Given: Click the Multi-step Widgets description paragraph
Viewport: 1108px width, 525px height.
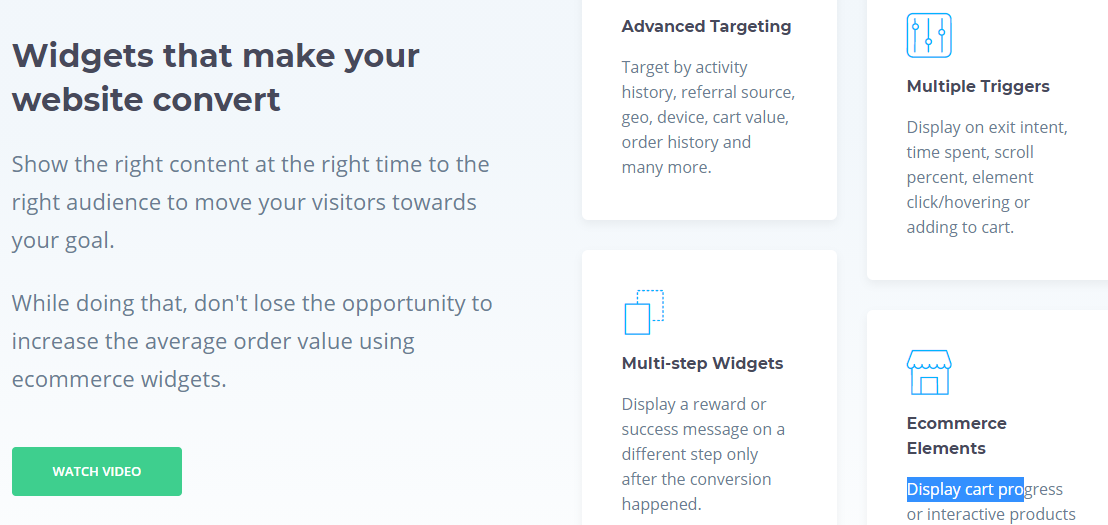Looking at the screenshot, I should [x=703, y=454].
